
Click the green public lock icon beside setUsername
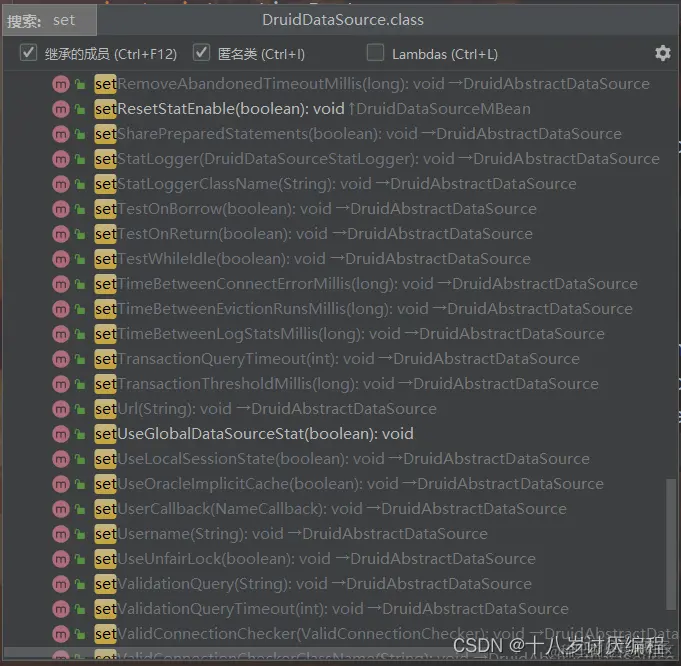coord(80,533)
